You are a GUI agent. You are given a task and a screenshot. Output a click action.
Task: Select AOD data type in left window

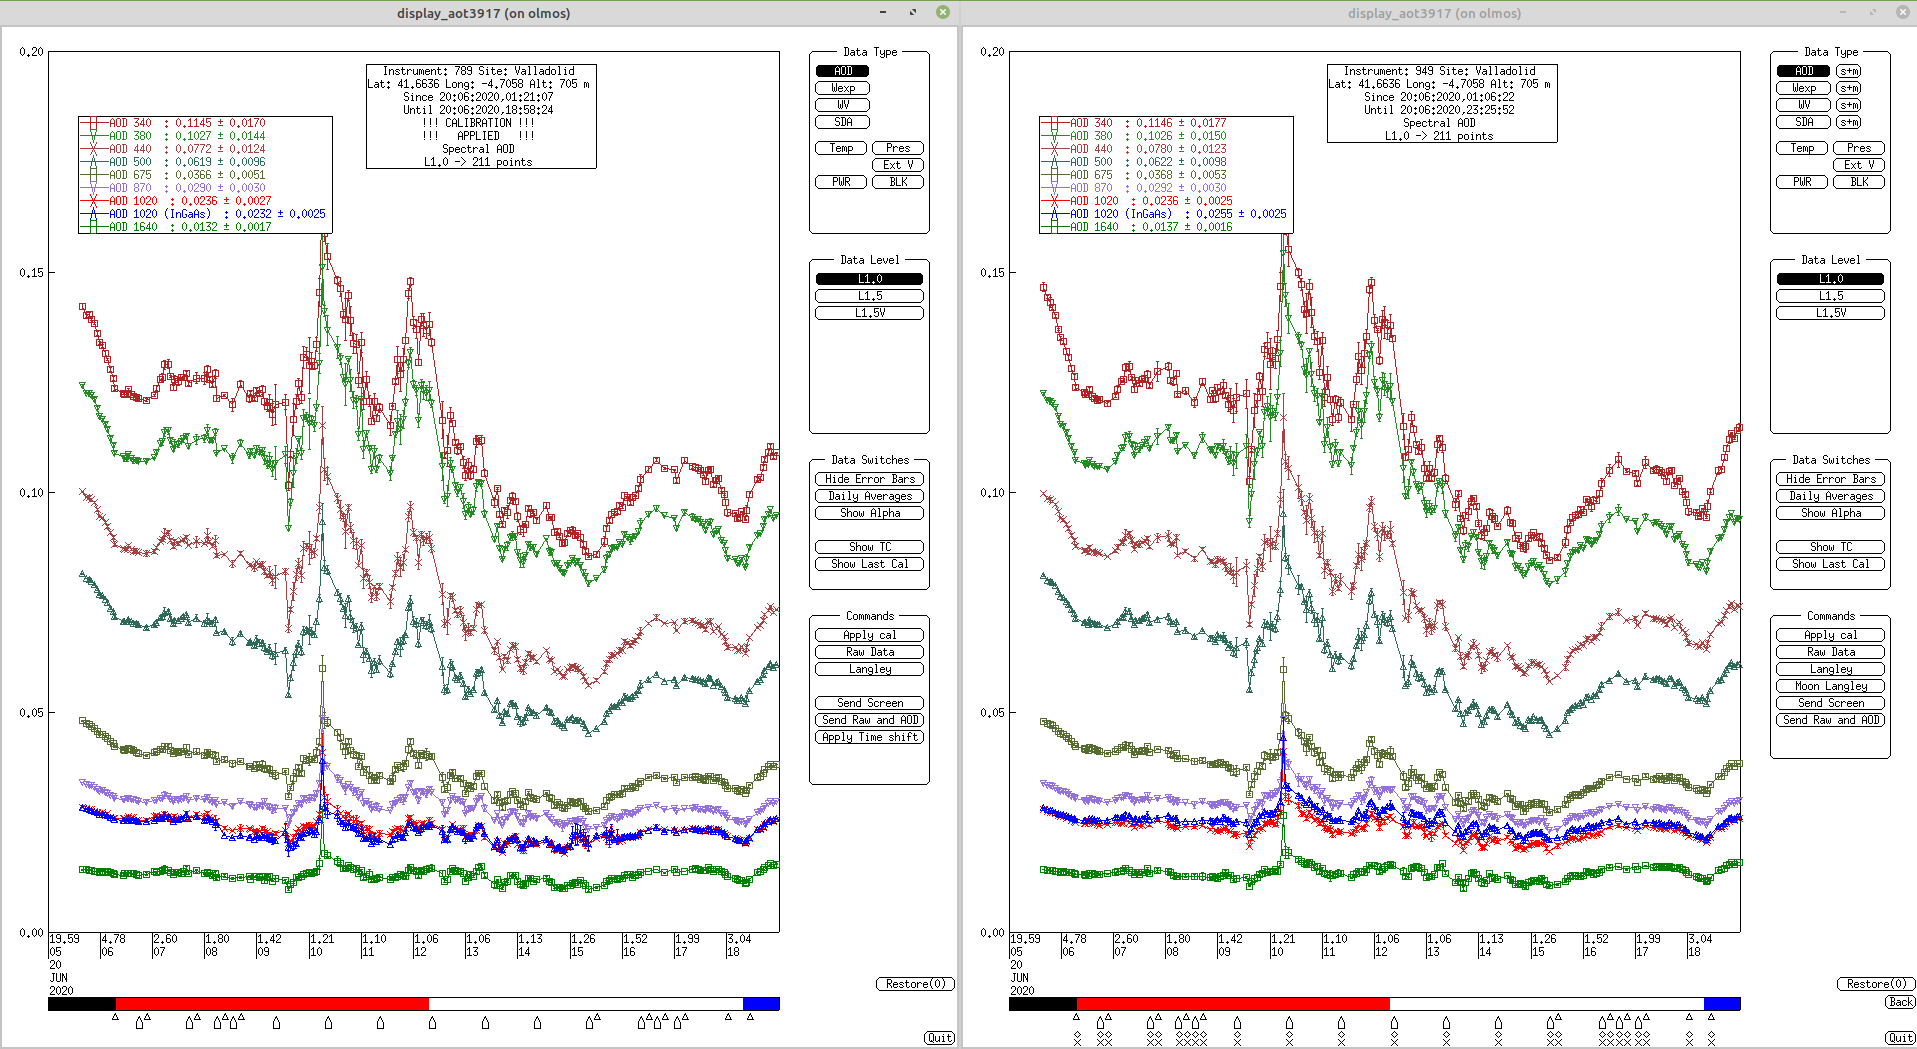click(842, 71)
